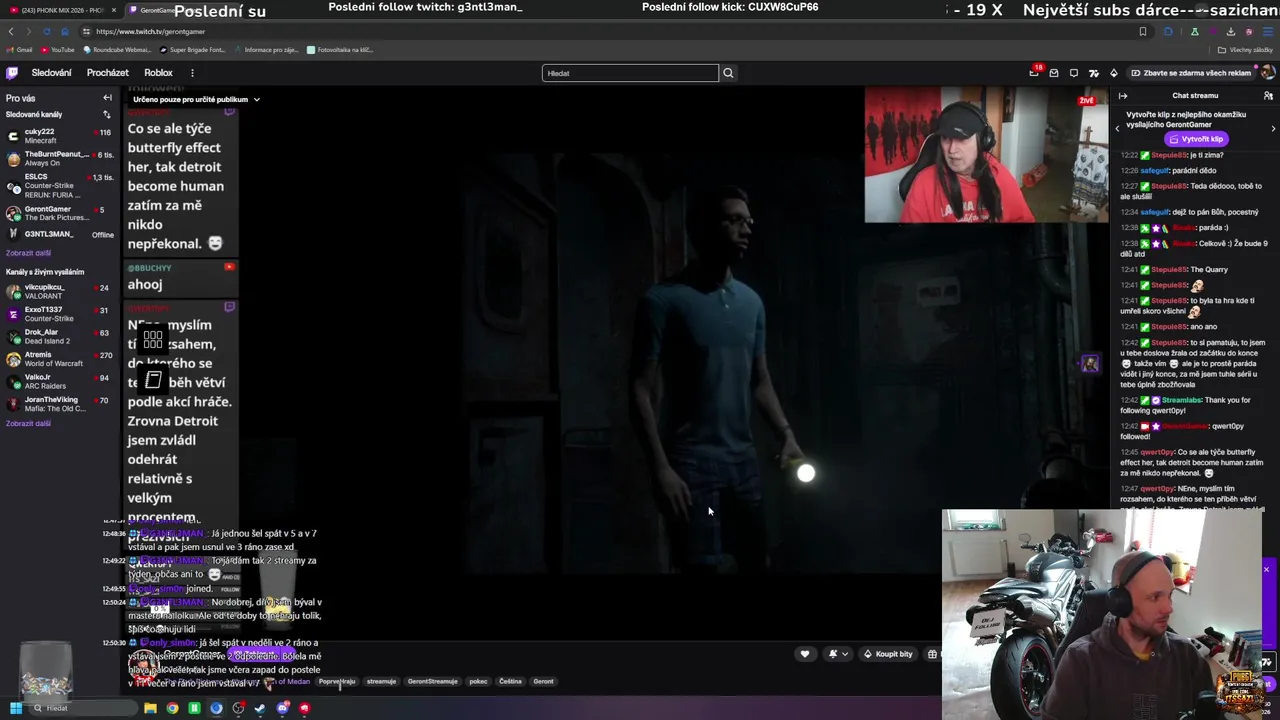Open chat community users icon
This screenshot has height=720, width=1280.
(1268, 96)
